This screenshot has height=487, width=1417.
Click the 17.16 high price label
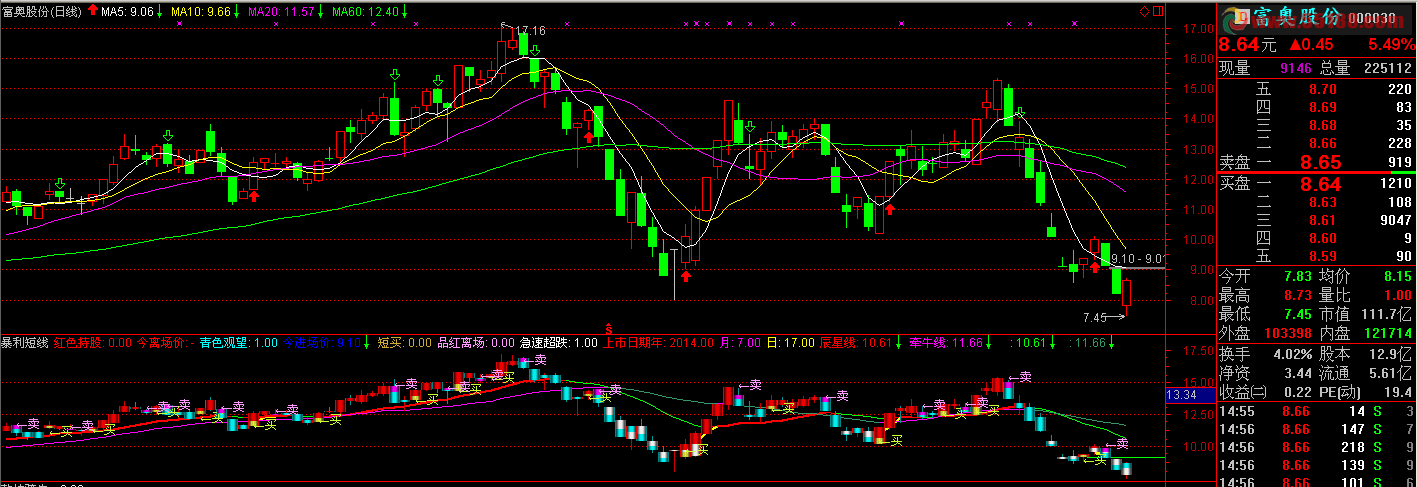click(531, 31)
